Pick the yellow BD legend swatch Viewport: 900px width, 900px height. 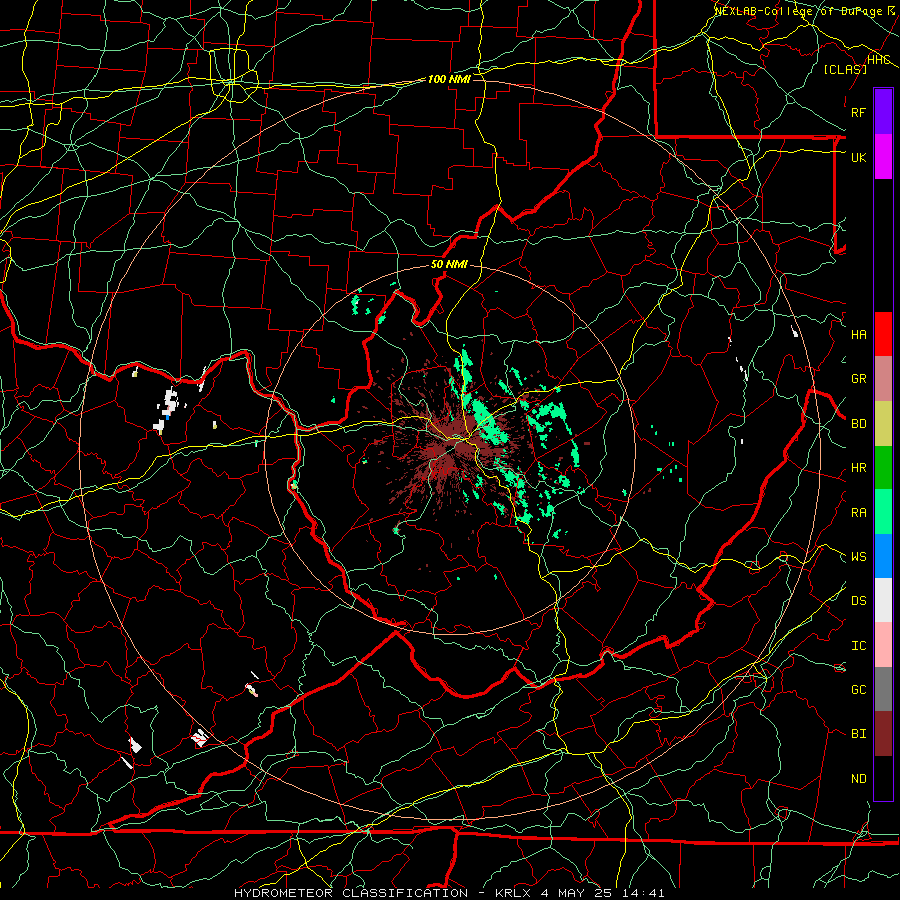[883, 423]
